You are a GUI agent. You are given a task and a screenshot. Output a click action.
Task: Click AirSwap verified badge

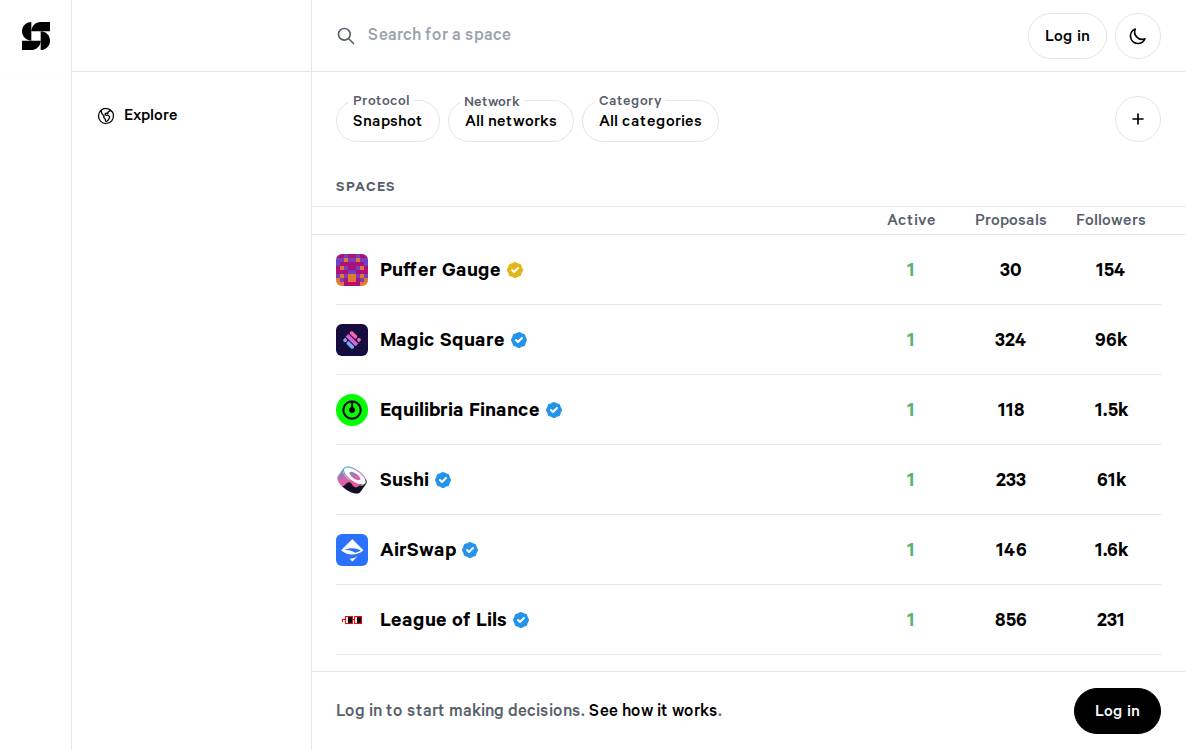coord(470,550)
